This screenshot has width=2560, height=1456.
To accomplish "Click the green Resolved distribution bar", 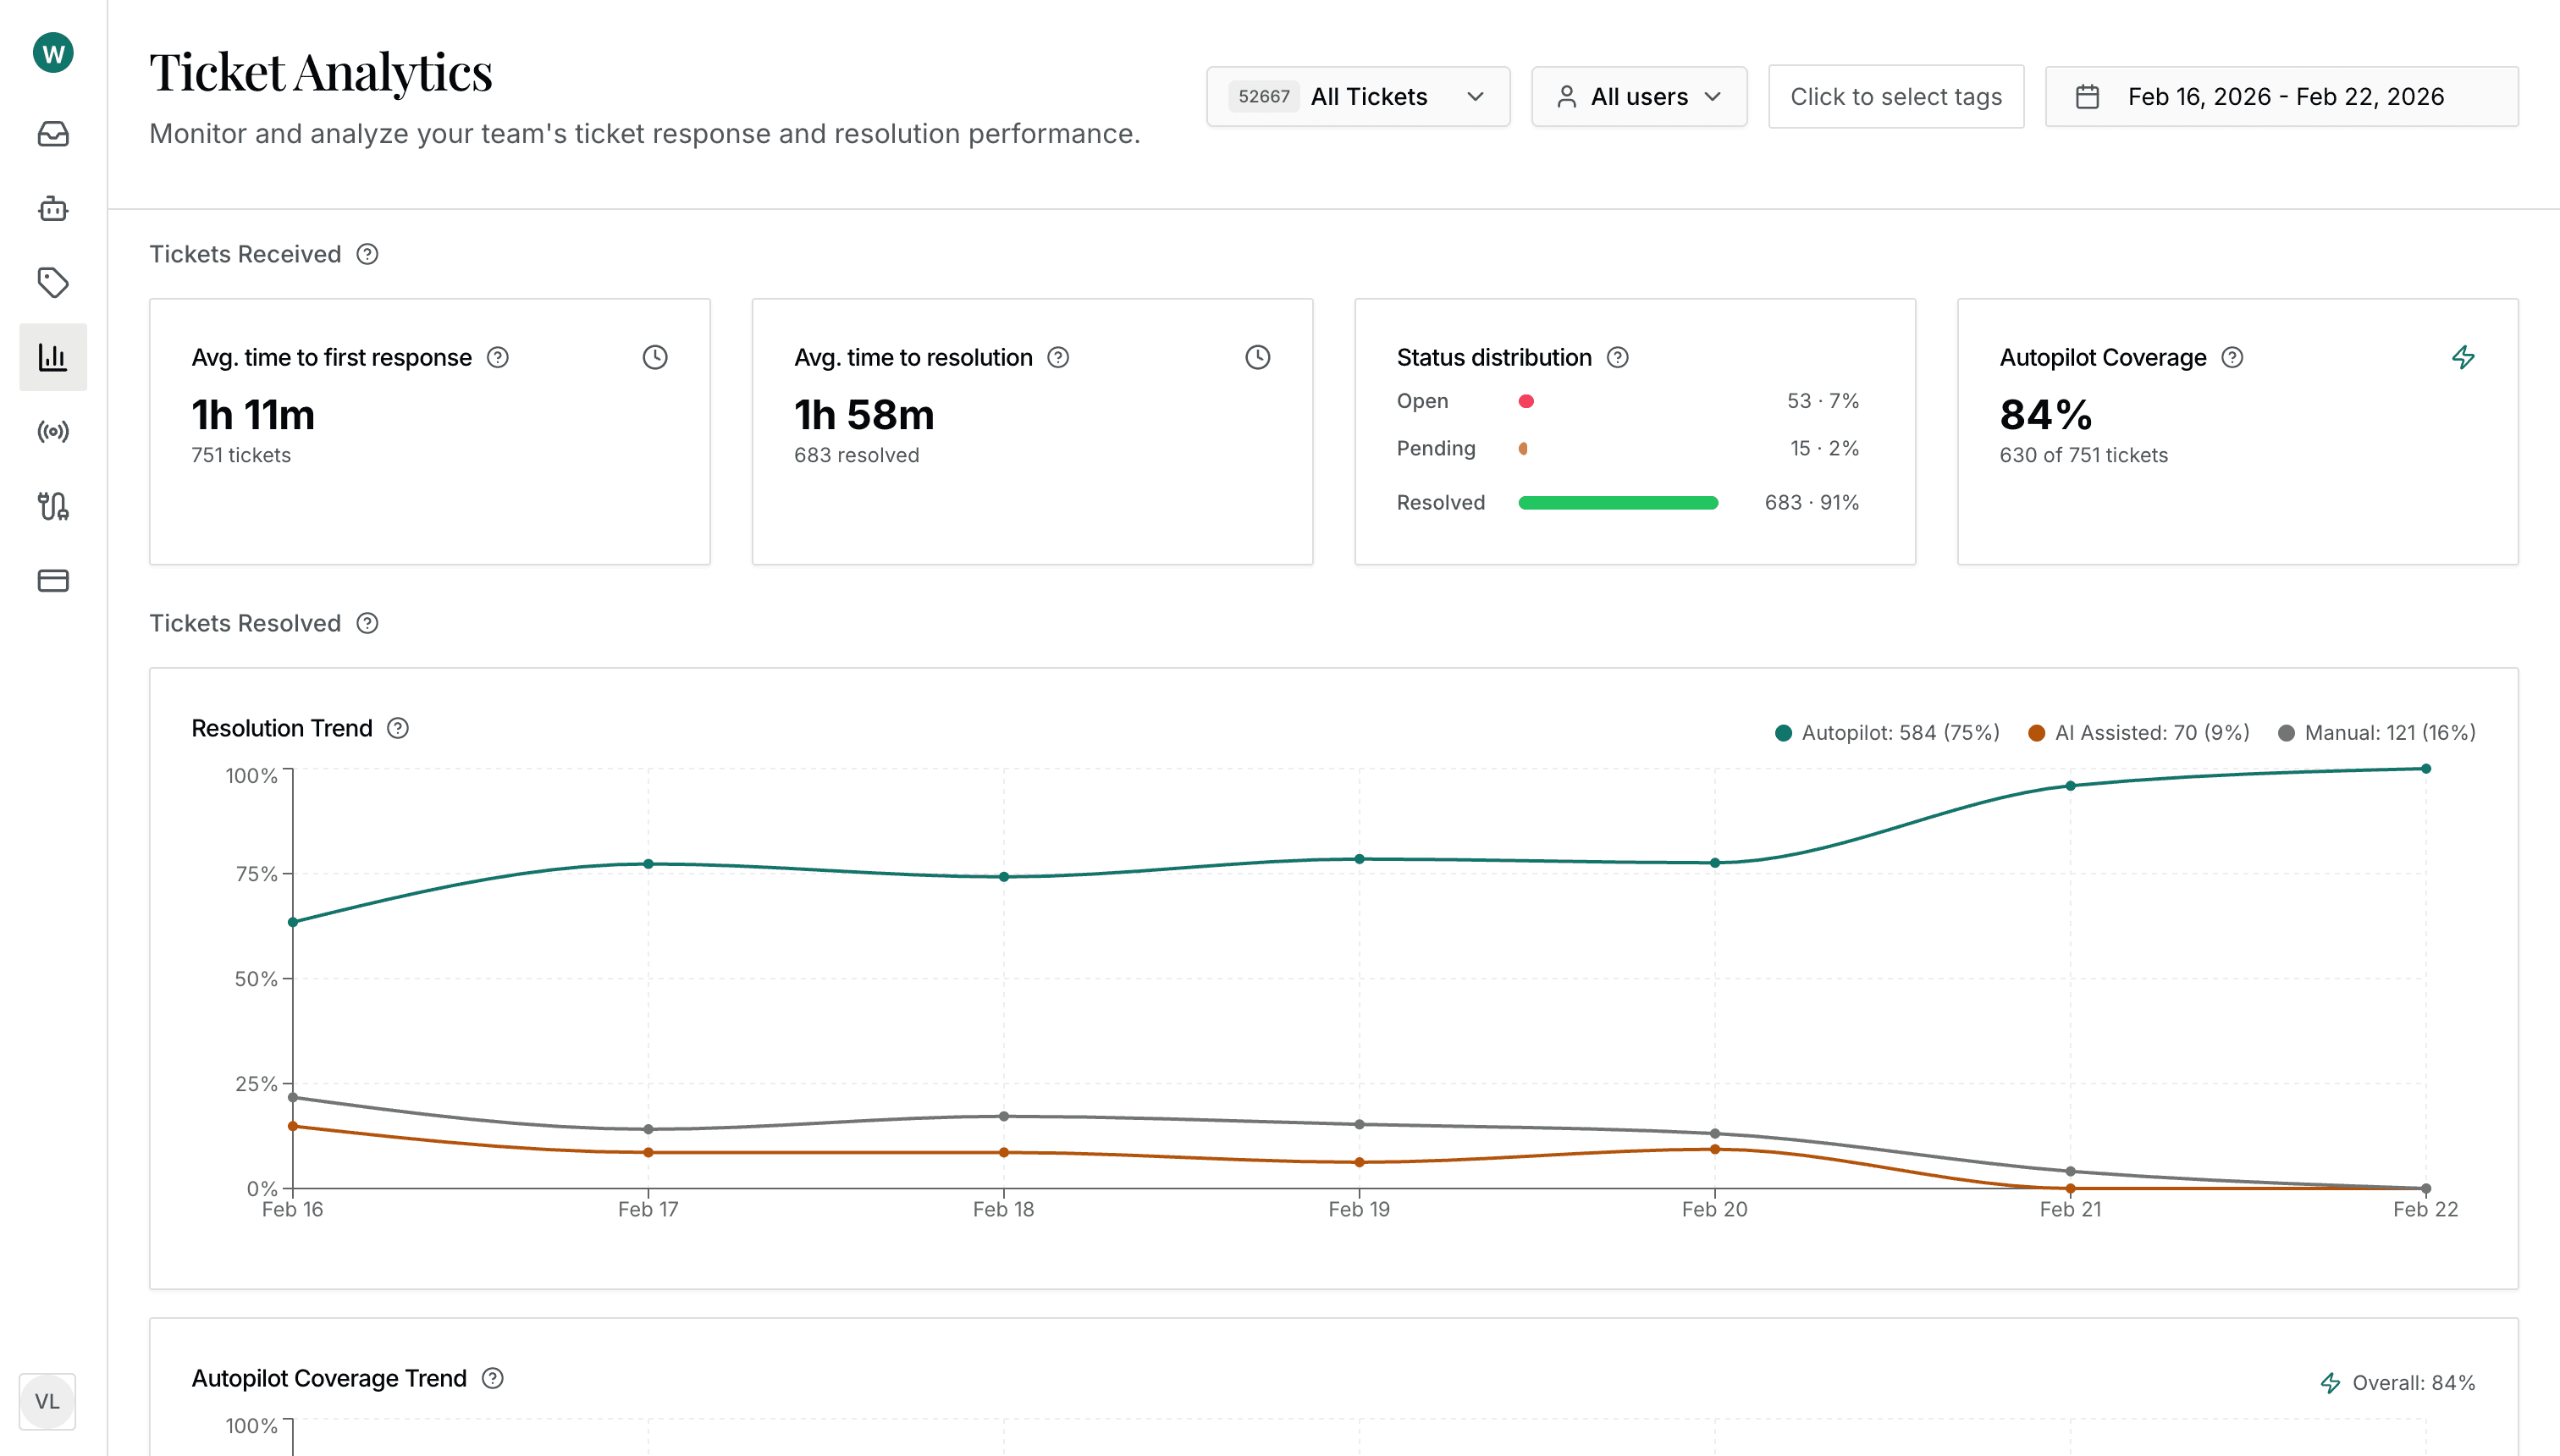I will tap(1616, 502).
